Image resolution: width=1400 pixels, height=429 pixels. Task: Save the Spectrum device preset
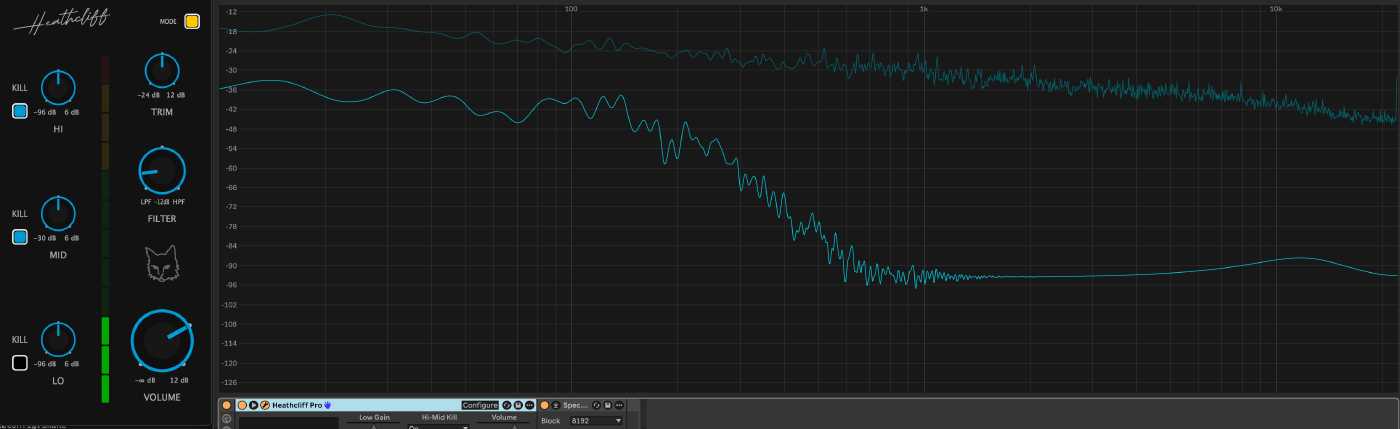pos(607,405)
